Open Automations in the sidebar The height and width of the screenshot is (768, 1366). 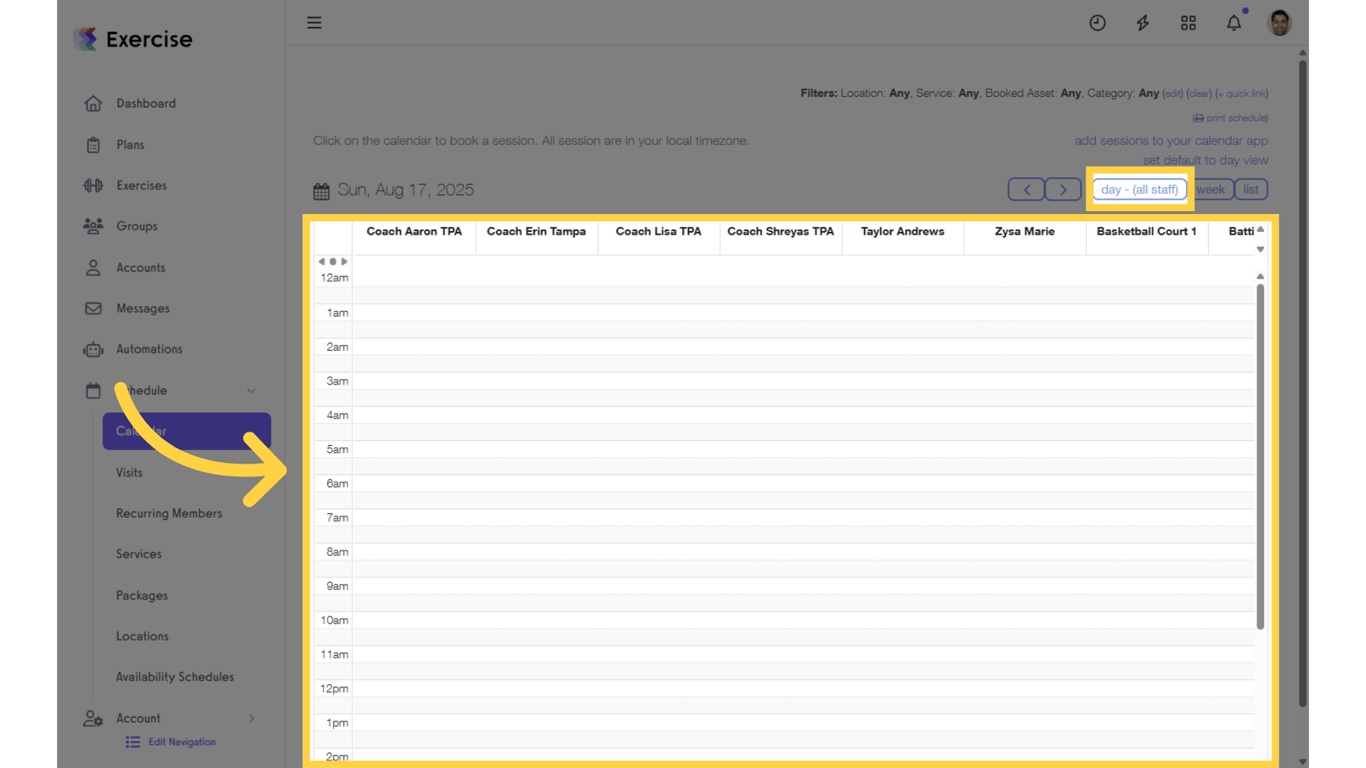149,349
